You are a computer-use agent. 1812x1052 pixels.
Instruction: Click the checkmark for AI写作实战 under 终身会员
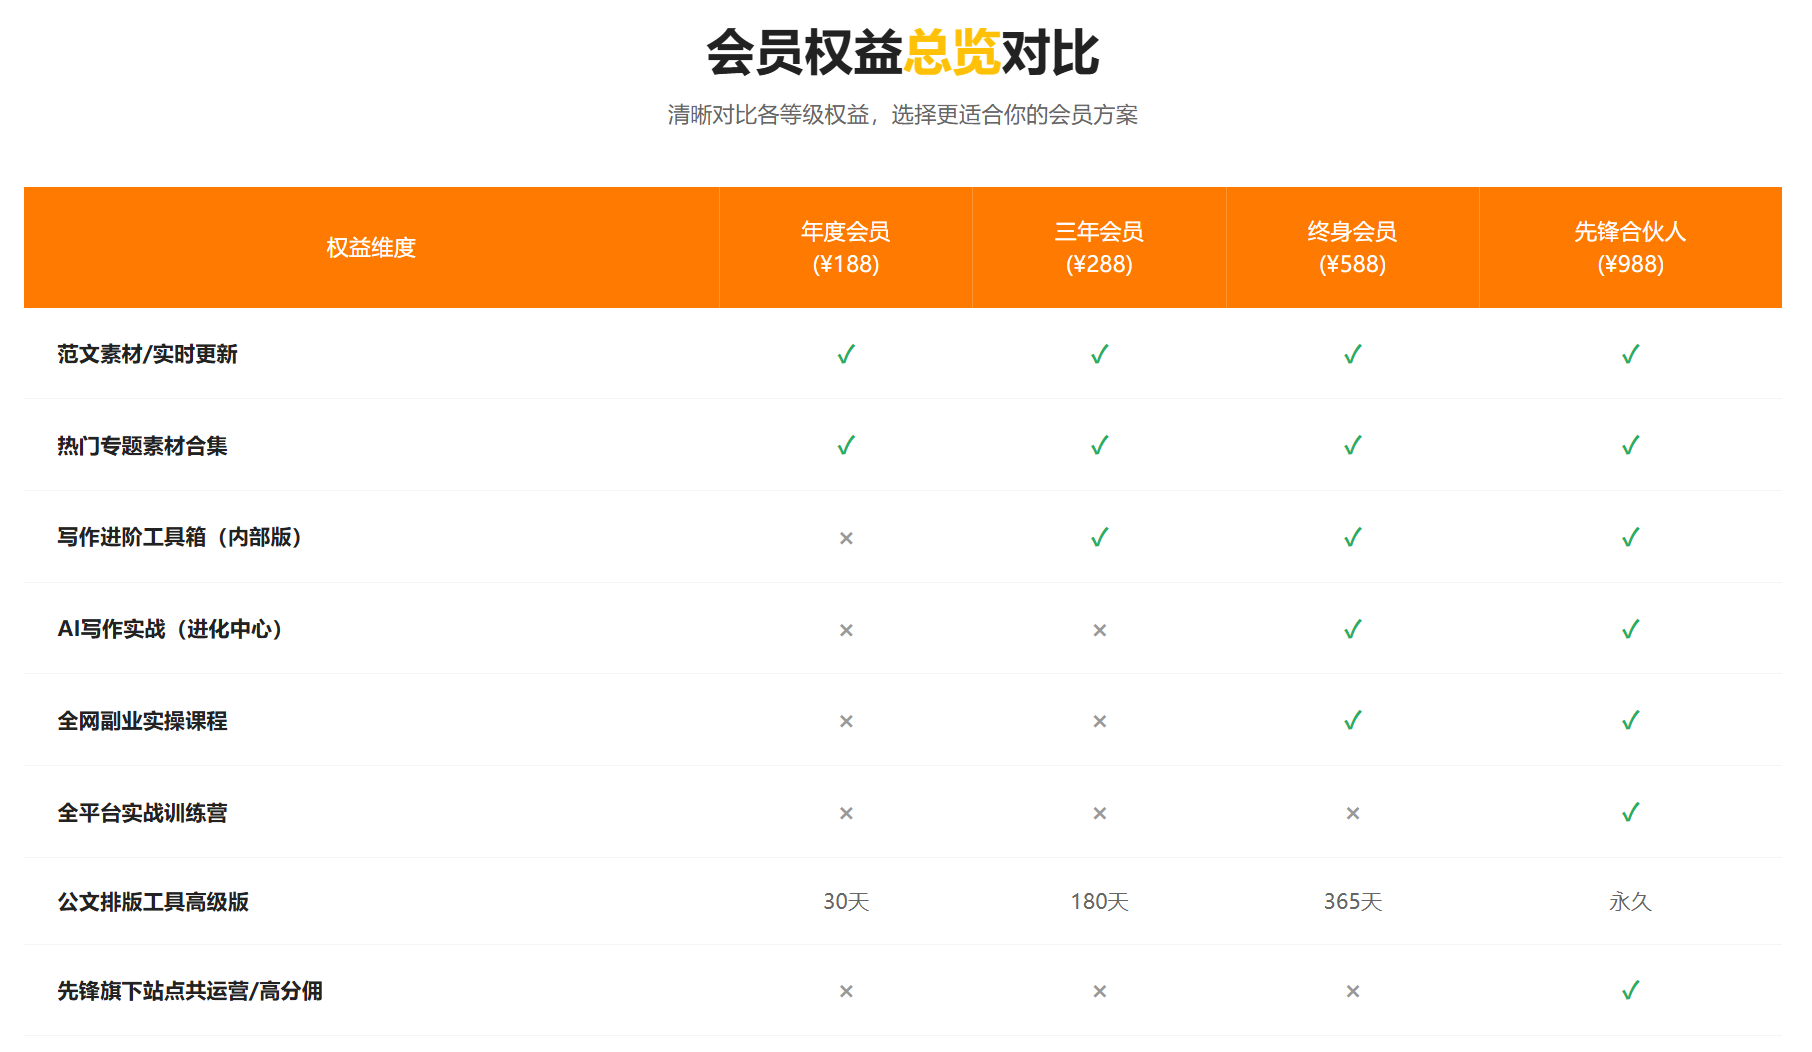coord(1353,628)
